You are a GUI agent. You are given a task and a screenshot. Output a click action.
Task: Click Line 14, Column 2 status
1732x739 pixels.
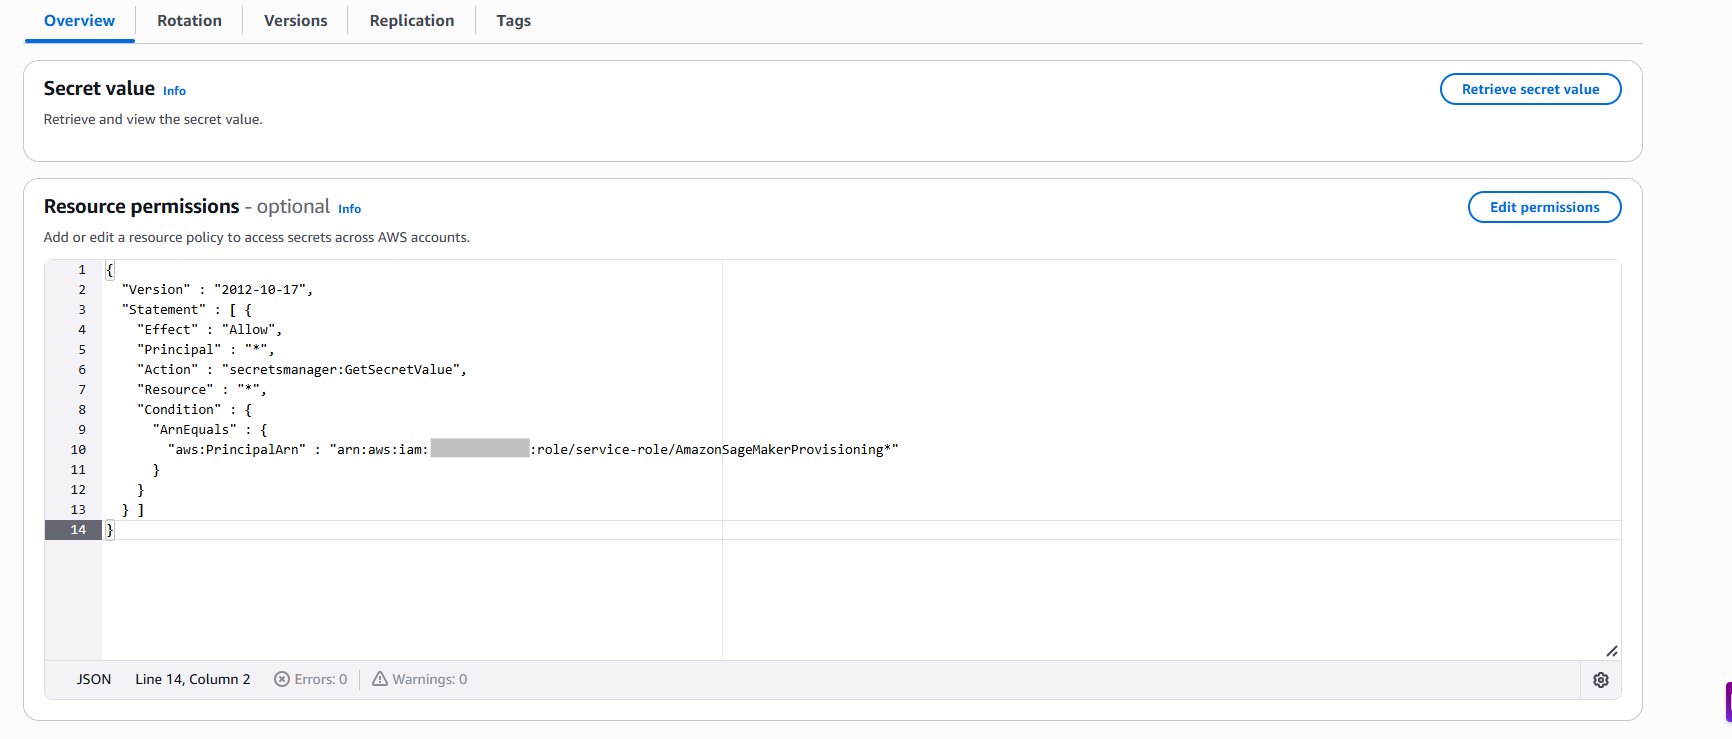pos(193,679)
